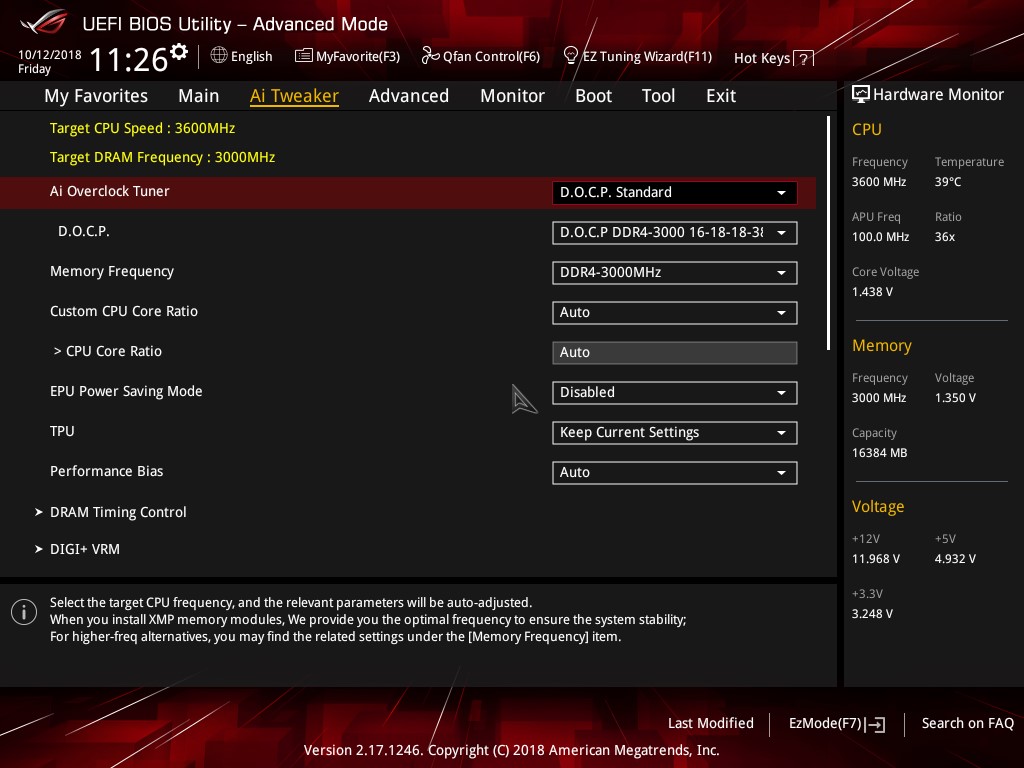Select the TPU row label
The image size is (1024, 768).
coord(62,431)
